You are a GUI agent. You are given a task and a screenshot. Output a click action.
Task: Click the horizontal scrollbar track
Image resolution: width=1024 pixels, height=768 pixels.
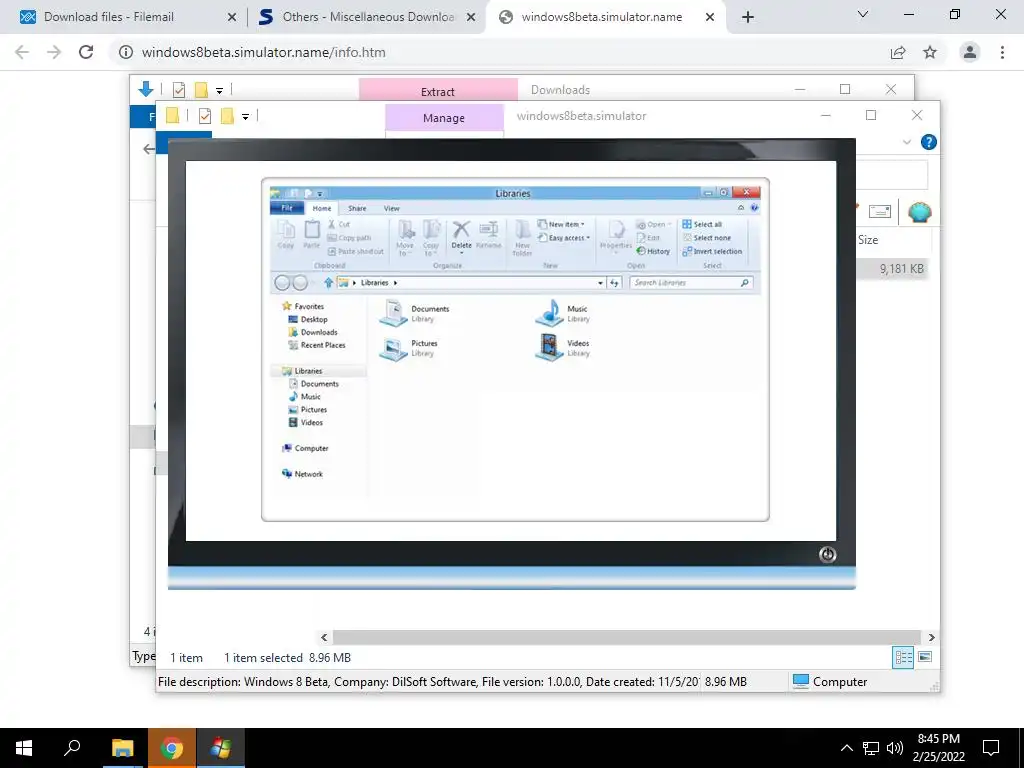pyautogui.click(x=627, y=637)
